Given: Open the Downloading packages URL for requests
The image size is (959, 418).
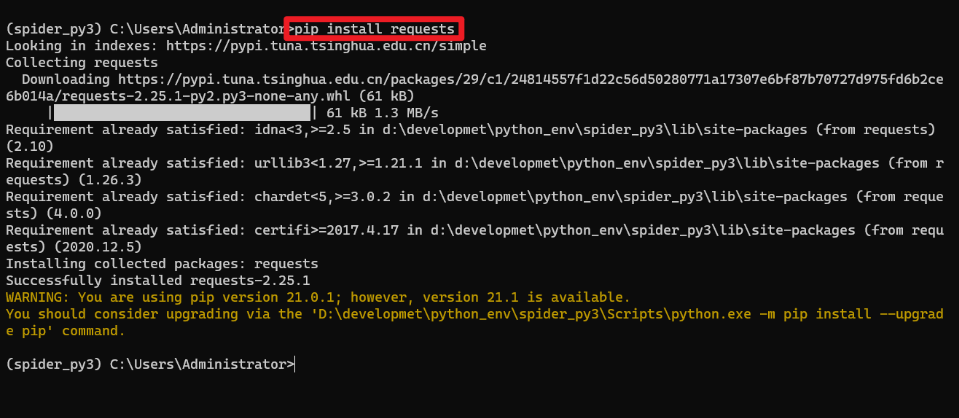Looking at the screenshot, I should click(475, 88).
